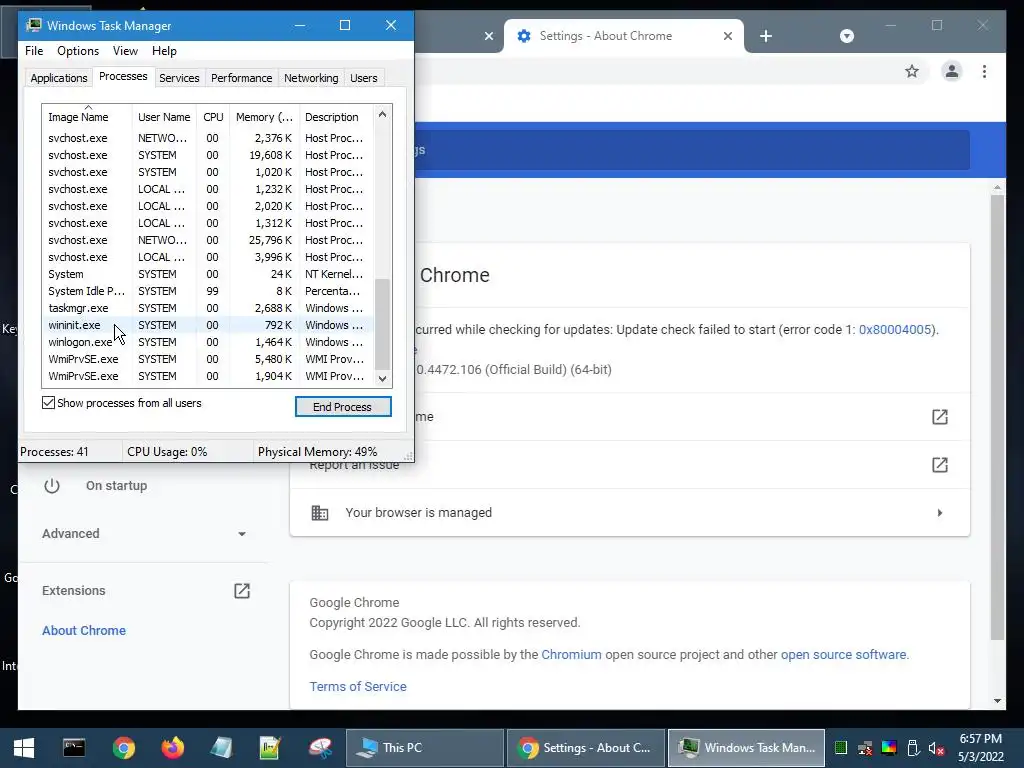Viewport: 1024px width, 768px height.
Task: Select the wininit.exe process row
Action: pos(208,325)
